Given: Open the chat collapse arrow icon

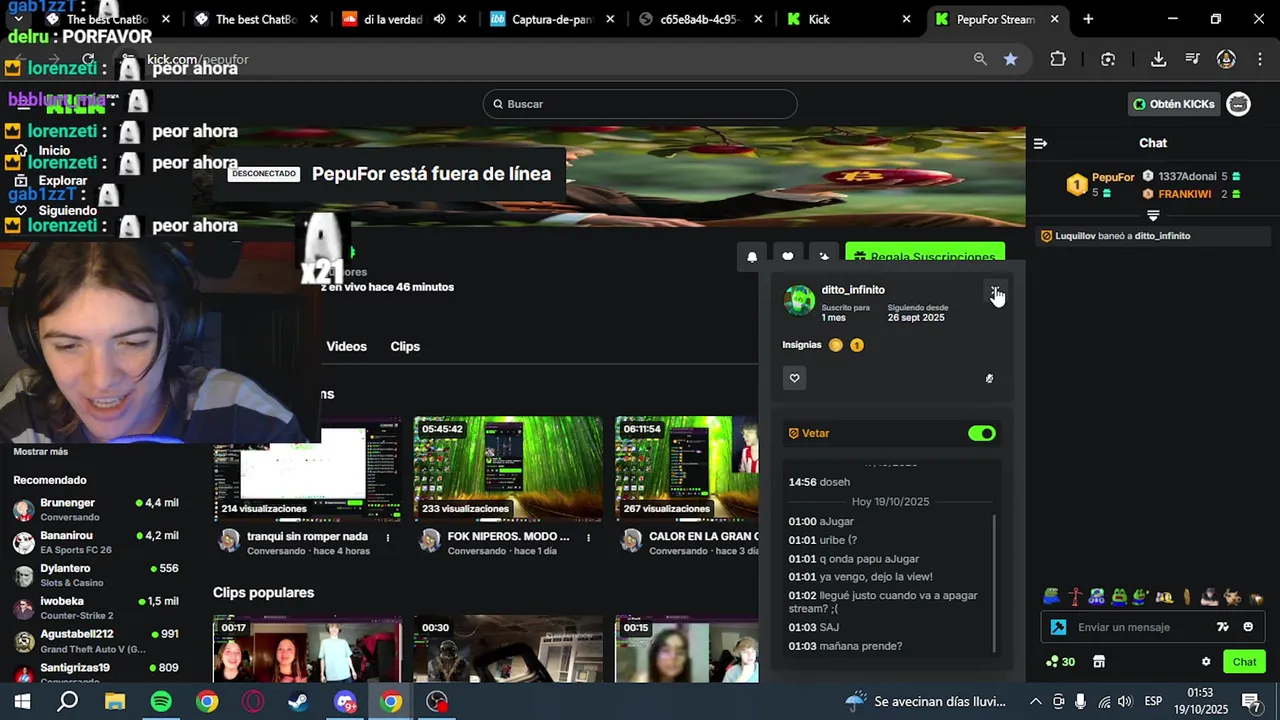Looking at the screenshot, I should pyautogui.click(x=1040, y=143).
